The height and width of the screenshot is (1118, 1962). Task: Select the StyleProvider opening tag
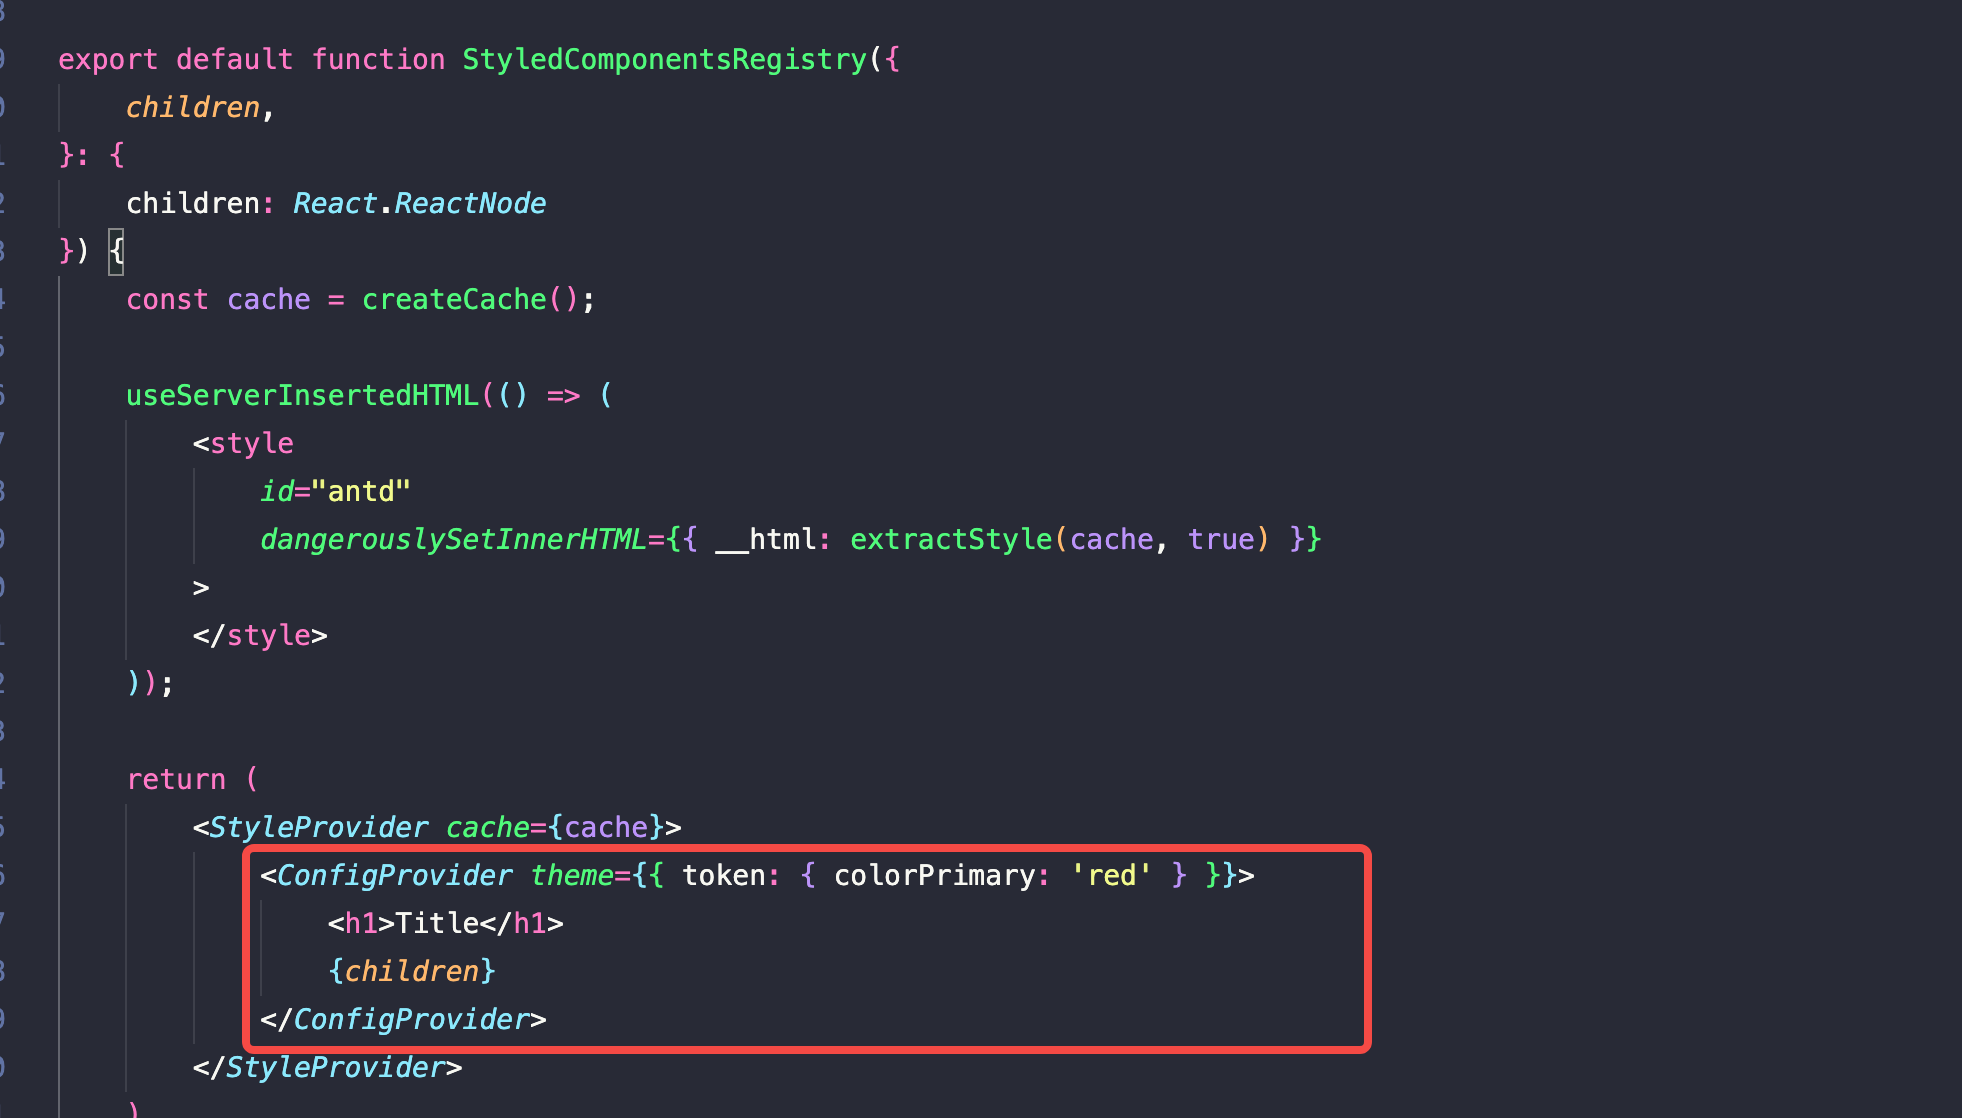318,827
